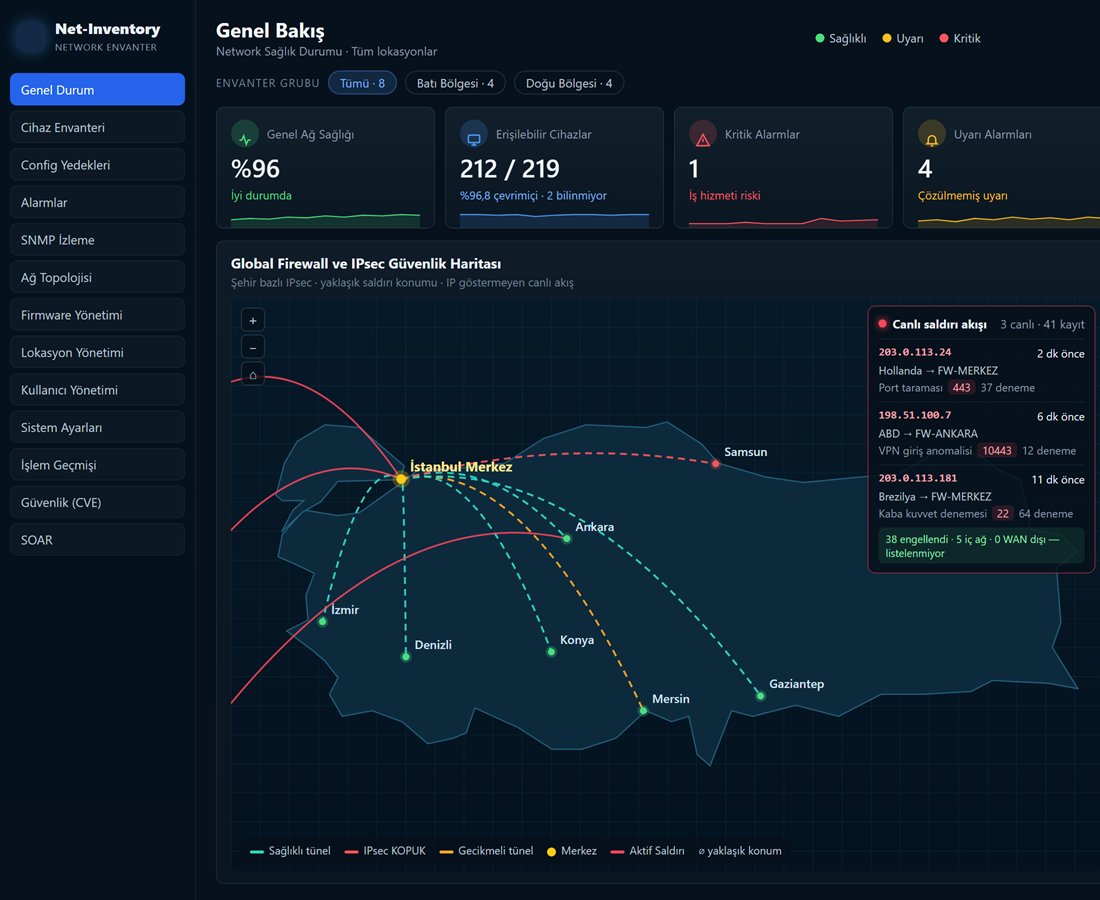Viewport: 1100px width, 900px height.
Task: Click attack entry 203.0.113.181
Action: point(981,496)
